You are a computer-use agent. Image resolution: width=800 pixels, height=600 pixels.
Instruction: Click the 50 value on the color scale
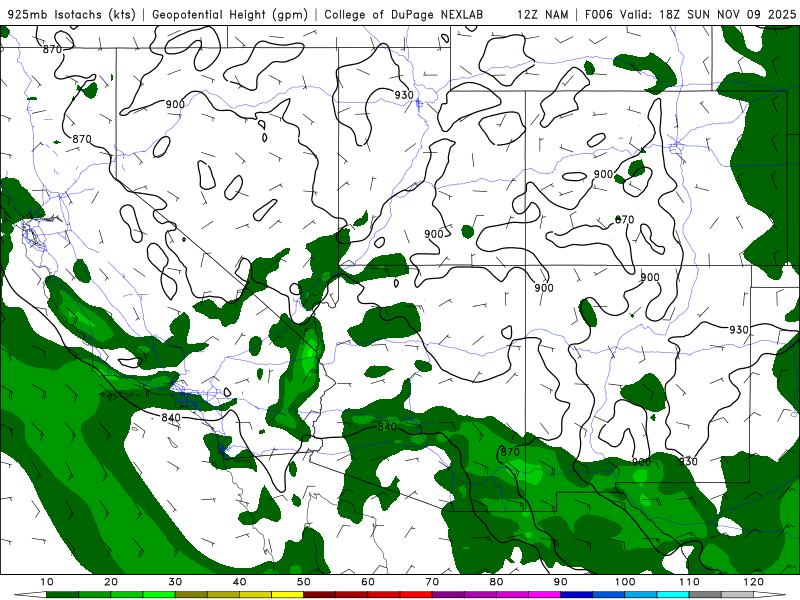tap(304, 582)
